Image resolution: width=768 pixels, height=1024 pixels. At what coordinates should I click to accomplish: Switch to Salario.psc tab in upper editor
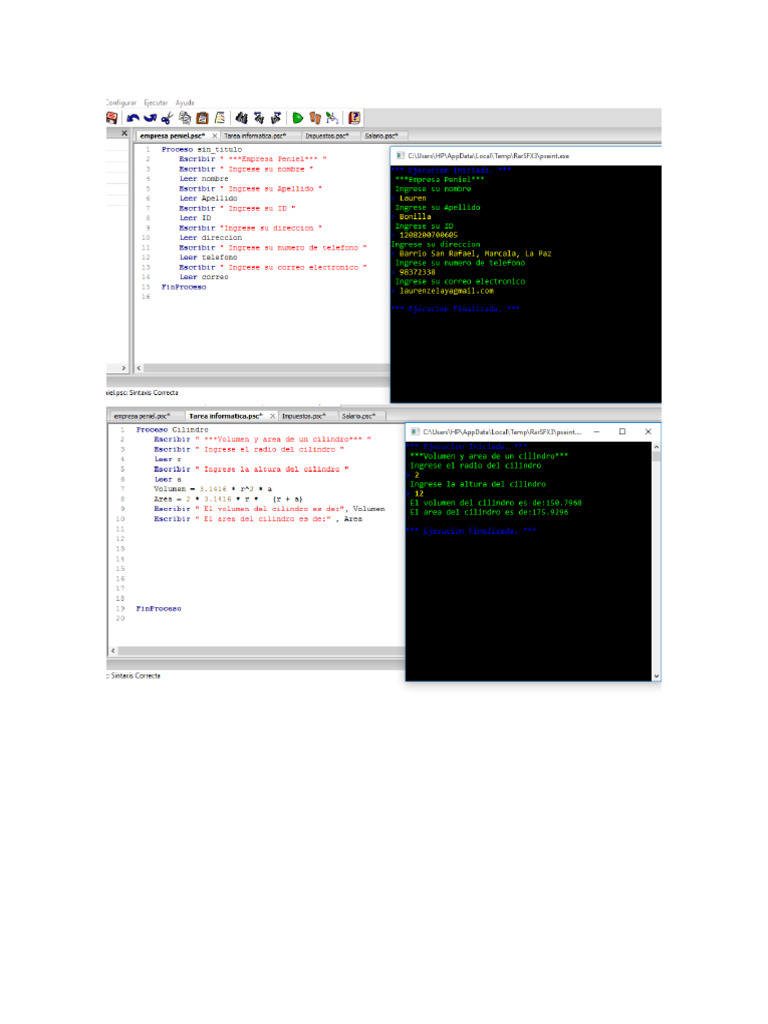tap(381, 135)
